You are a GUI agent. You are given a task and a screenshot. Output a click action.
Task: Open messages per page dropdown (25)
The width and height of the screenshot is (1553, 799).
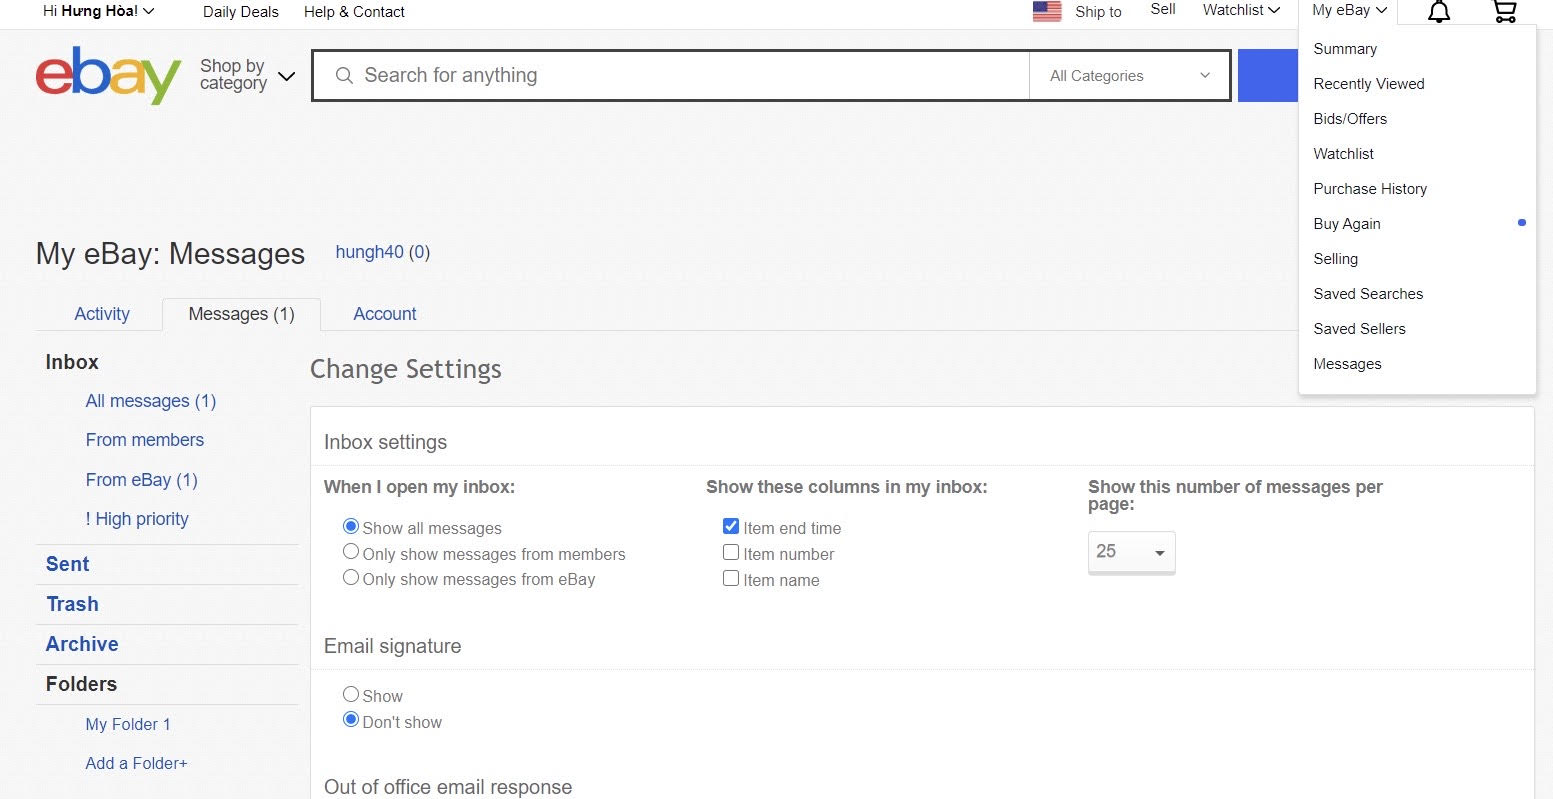click(1131, 552)
